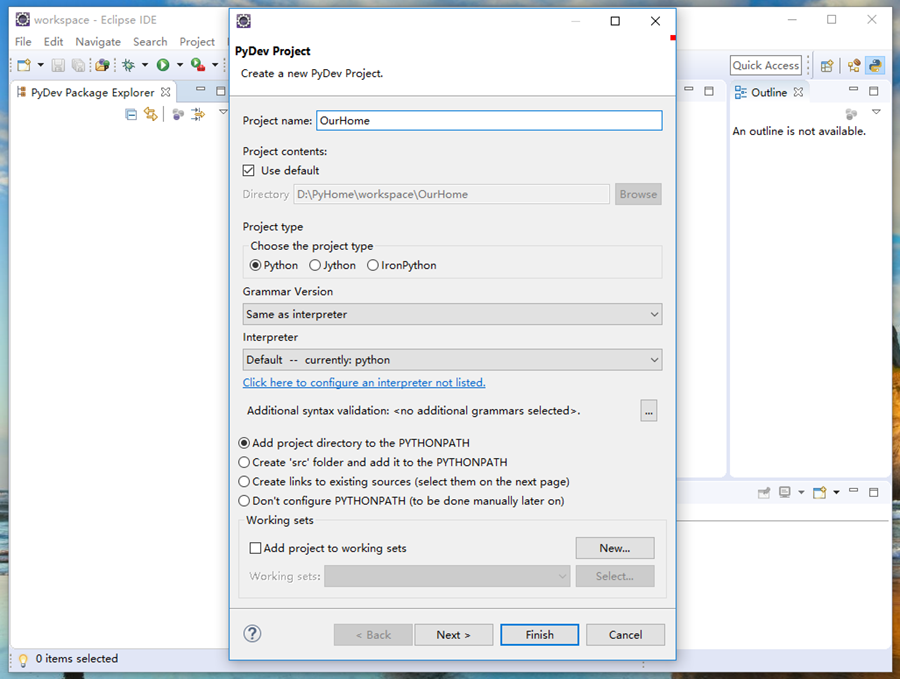Click link to configure an interpreter not listed
Screen dimensions: 900x679
point(364,383)
